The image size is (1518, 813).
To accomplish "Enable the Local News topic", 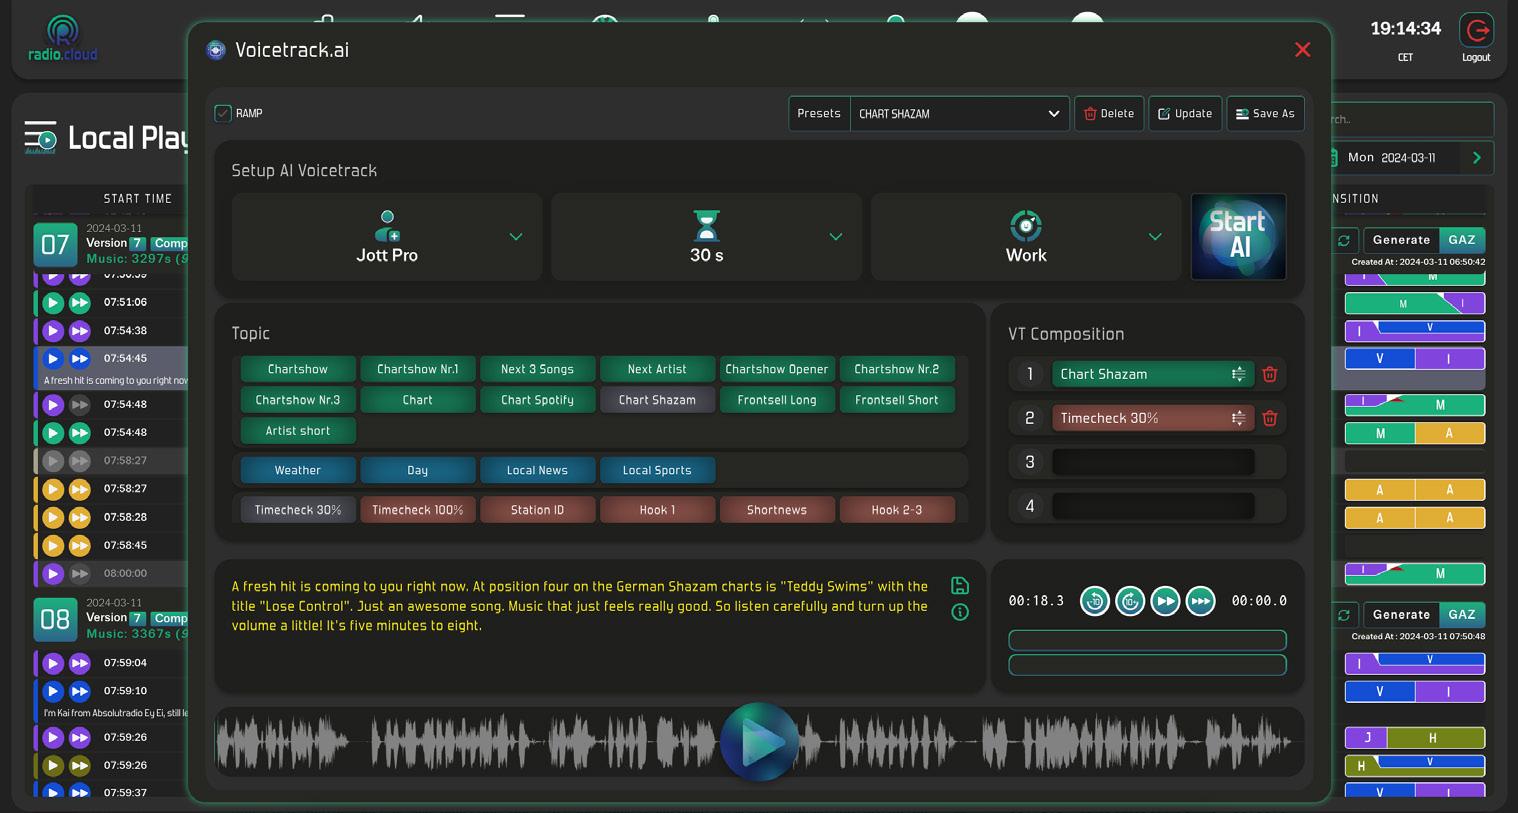I will [x=537, y=470].
